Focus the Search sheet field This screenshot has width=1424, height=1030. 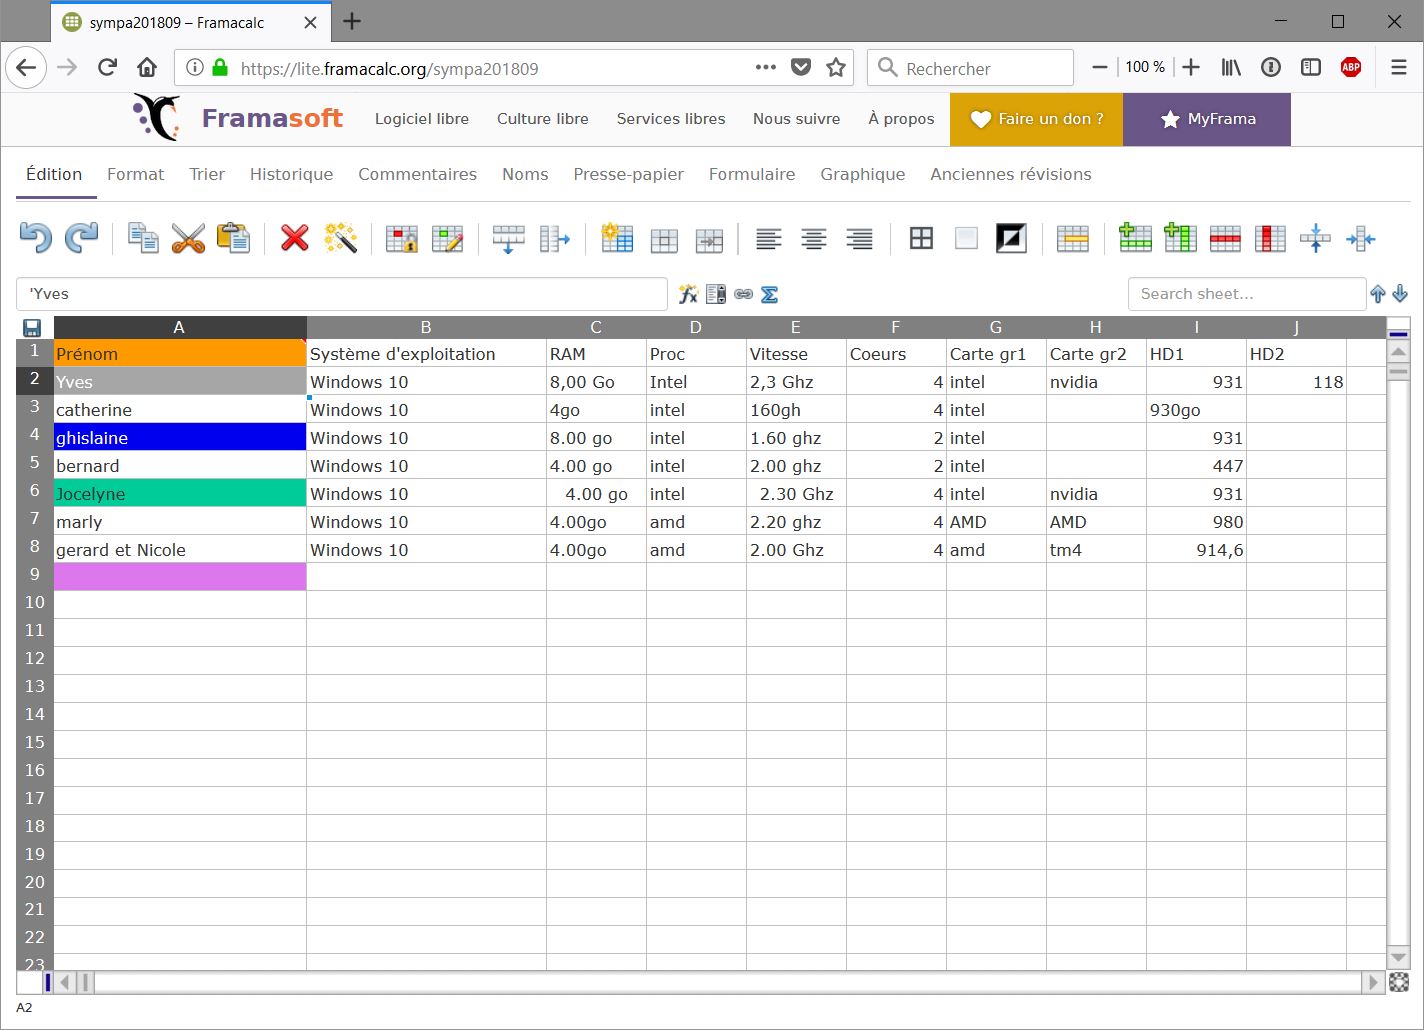tap(1247, 294)
